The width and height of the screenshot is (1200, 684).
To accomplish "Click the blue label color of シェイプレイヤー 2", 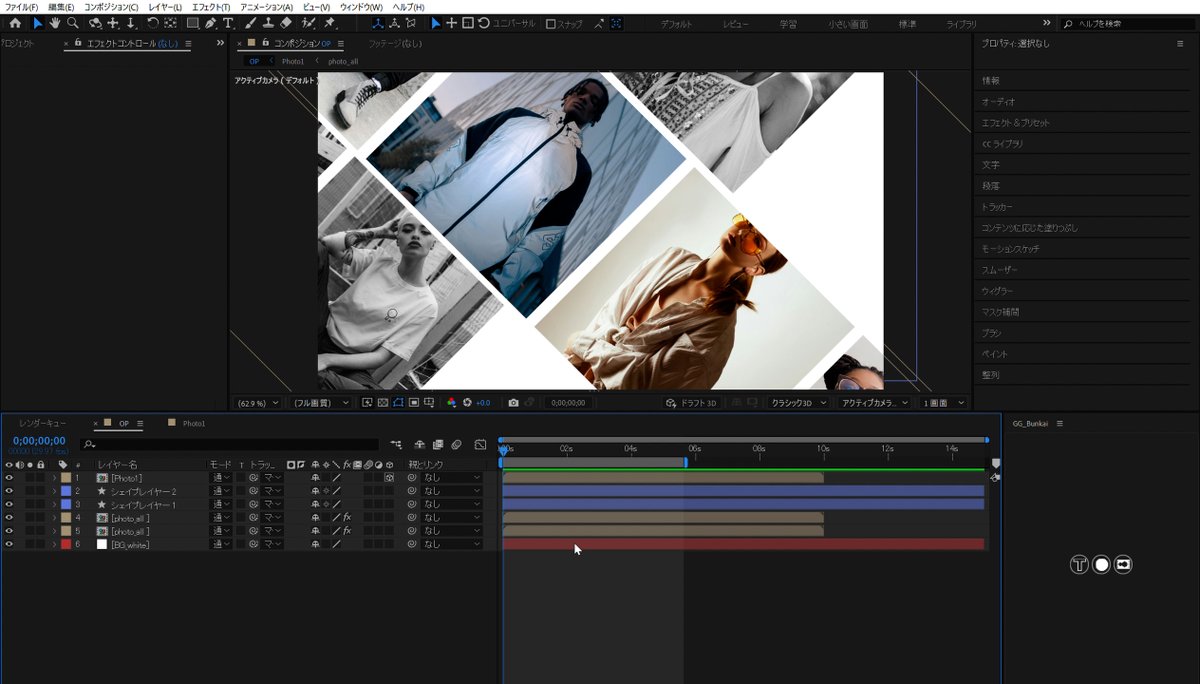I will (x=66, y=491).
